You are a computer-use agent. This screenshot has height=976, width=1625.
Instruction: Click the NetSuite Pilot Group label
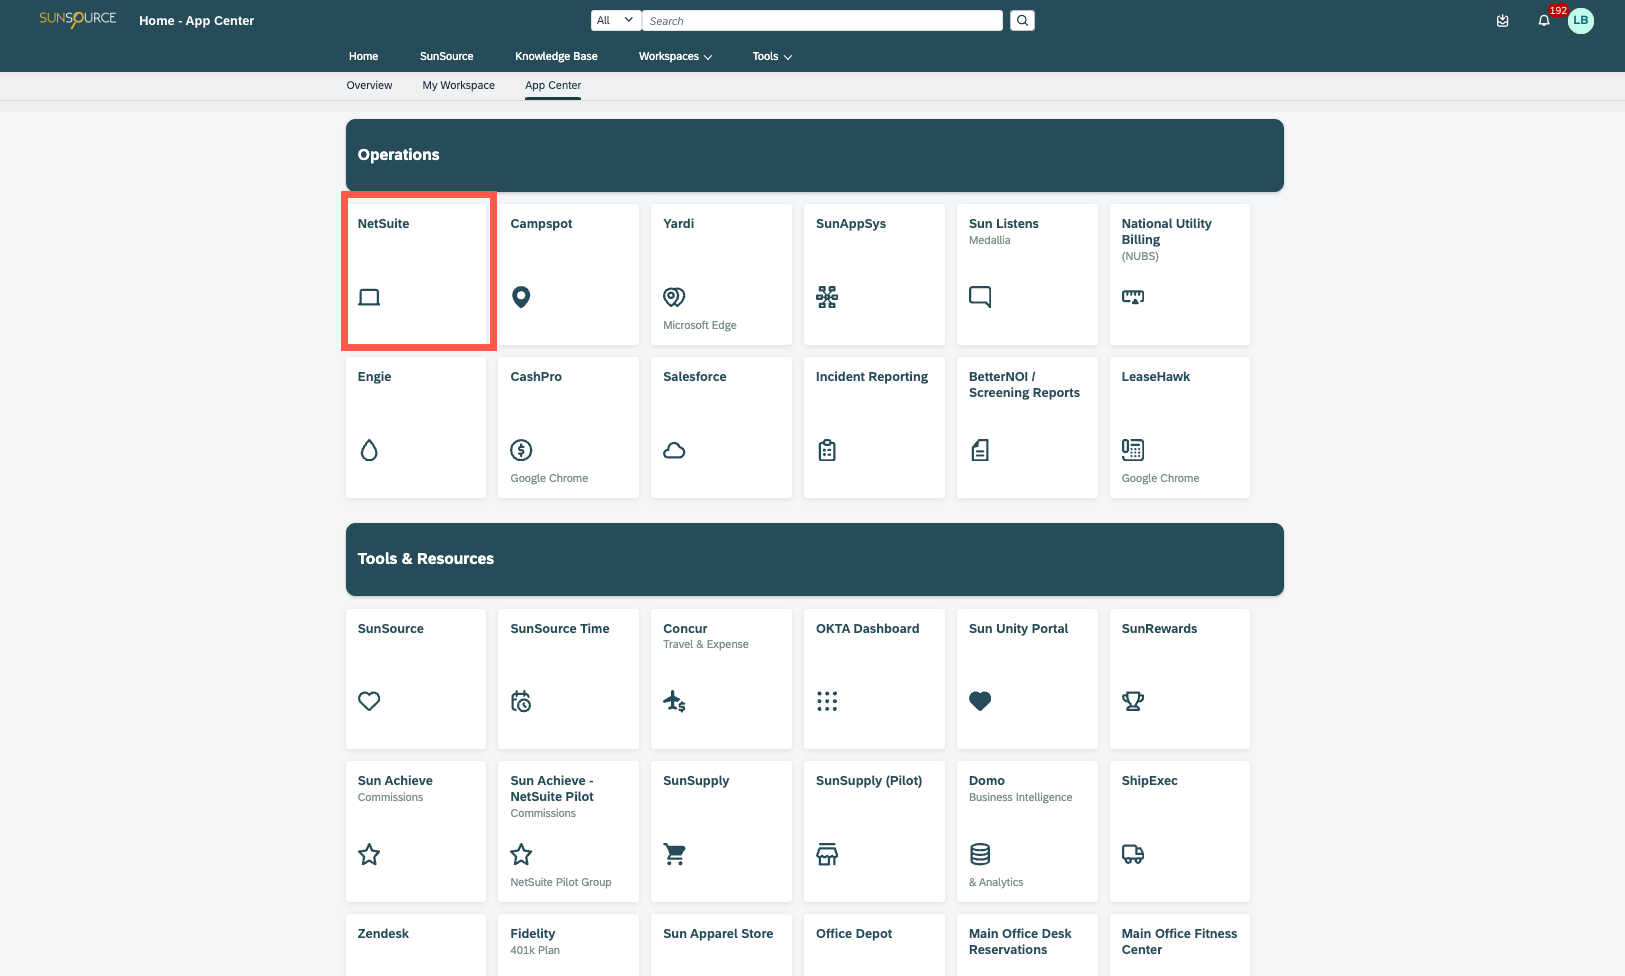click(x=561, y=882)
